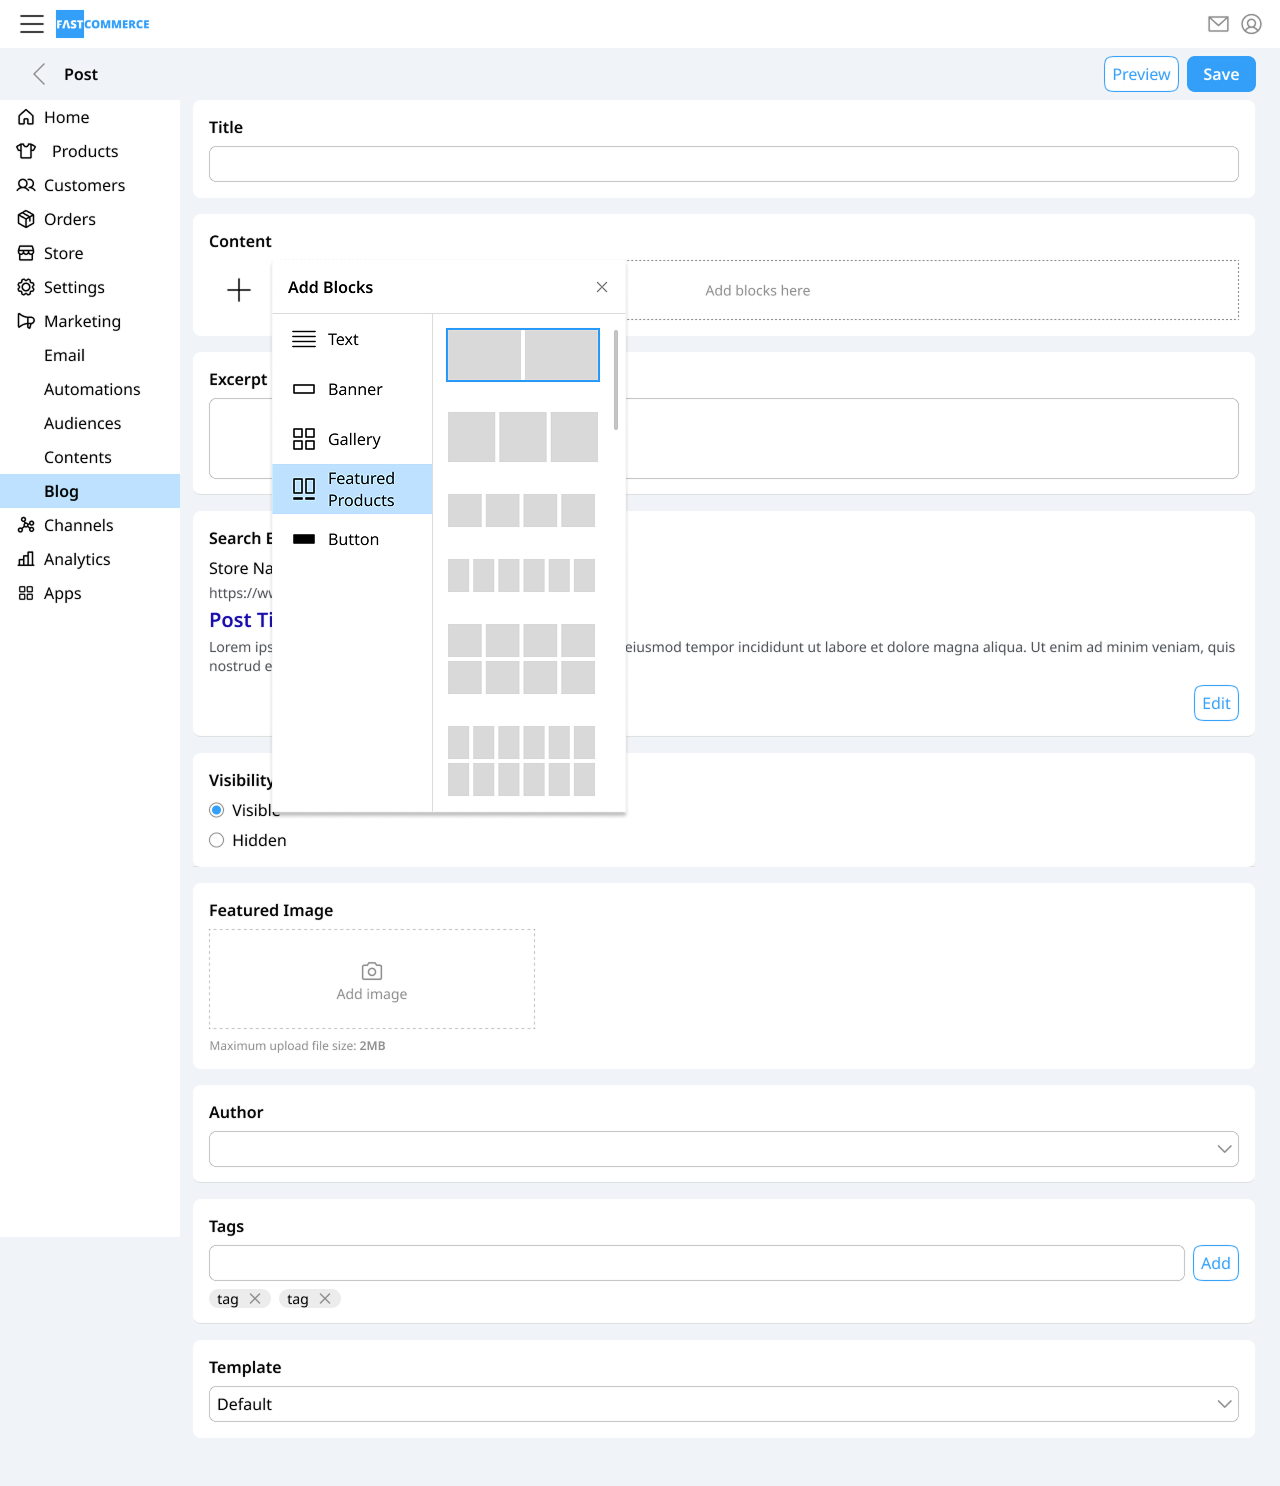Click the camera icon to add image
Viewport: 1280px width, 1486px height.
tap(372, 971)
